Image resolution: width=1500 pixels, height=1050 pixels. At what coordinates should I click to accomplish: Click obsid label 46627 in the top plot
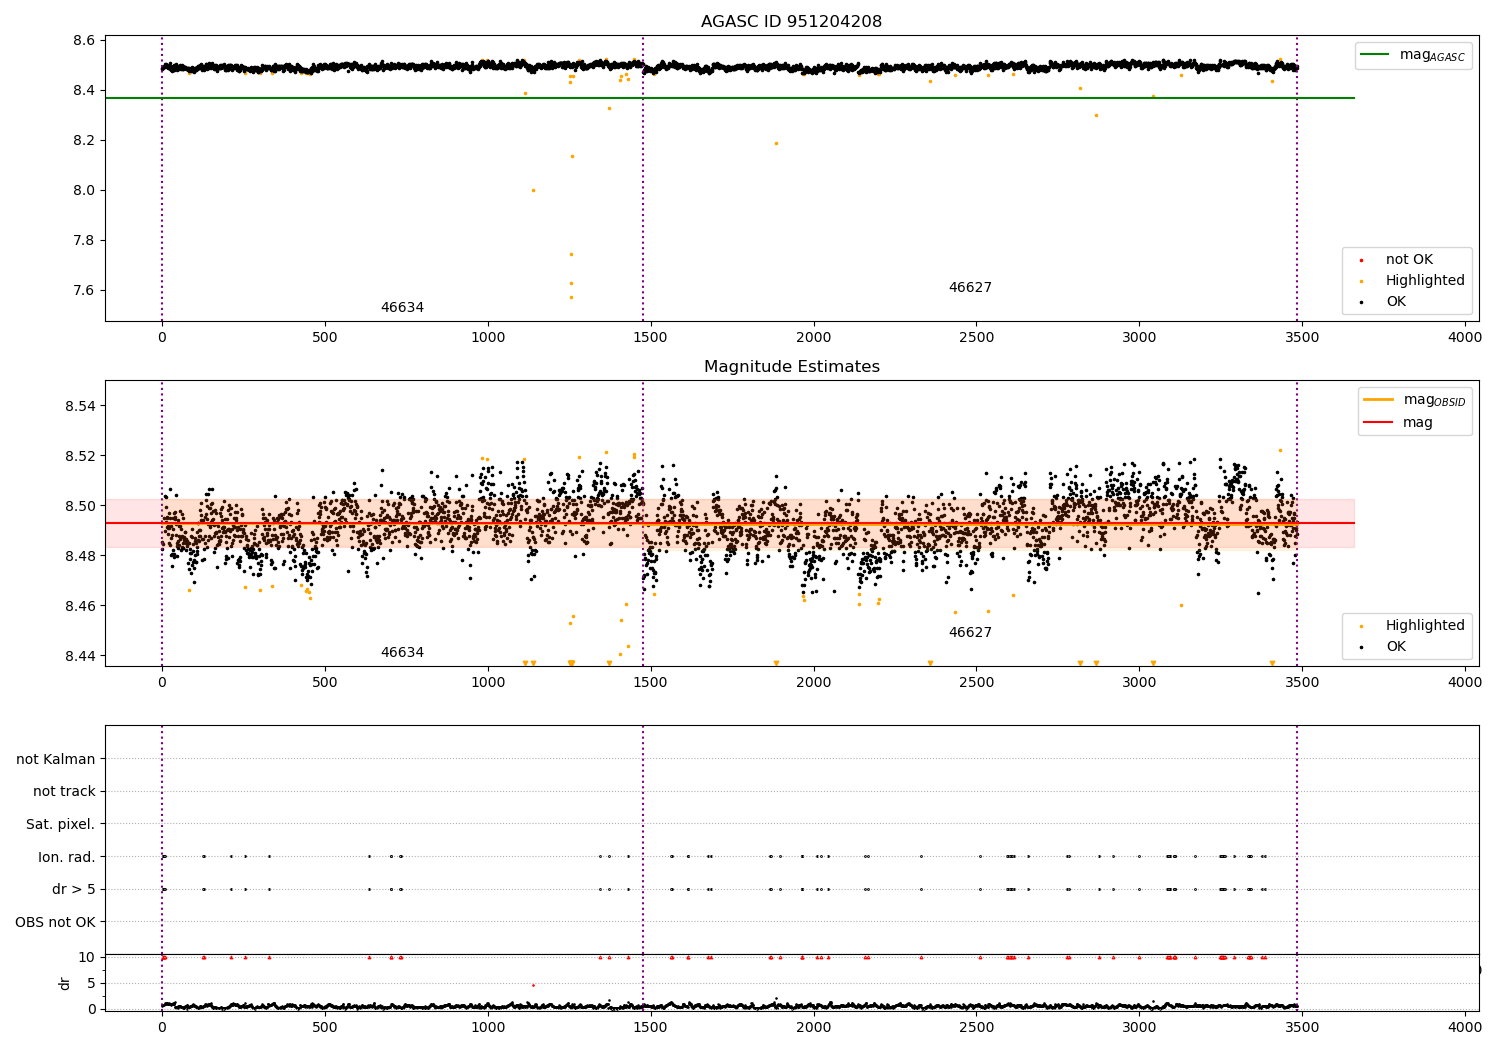970,288
